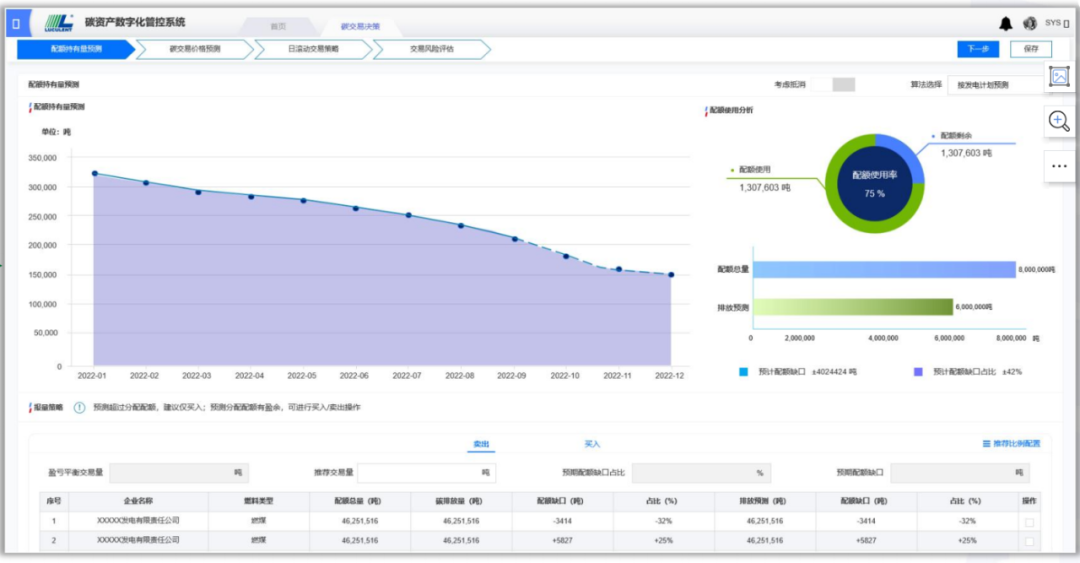The height and width of the screenshot is (563, 1080).
Task: Open the three-dots more options icon
Action: click(x=1059, y=166)
